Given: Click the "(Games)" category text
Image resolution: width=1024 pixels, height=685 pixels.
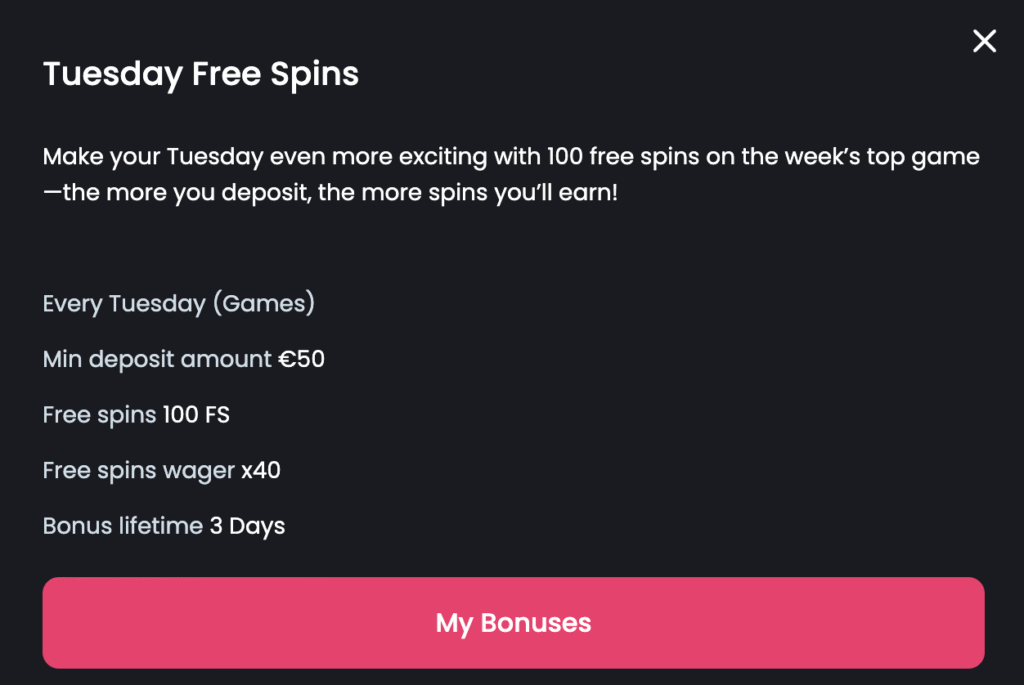Looking at the screenshot, I should pos(263,303).
